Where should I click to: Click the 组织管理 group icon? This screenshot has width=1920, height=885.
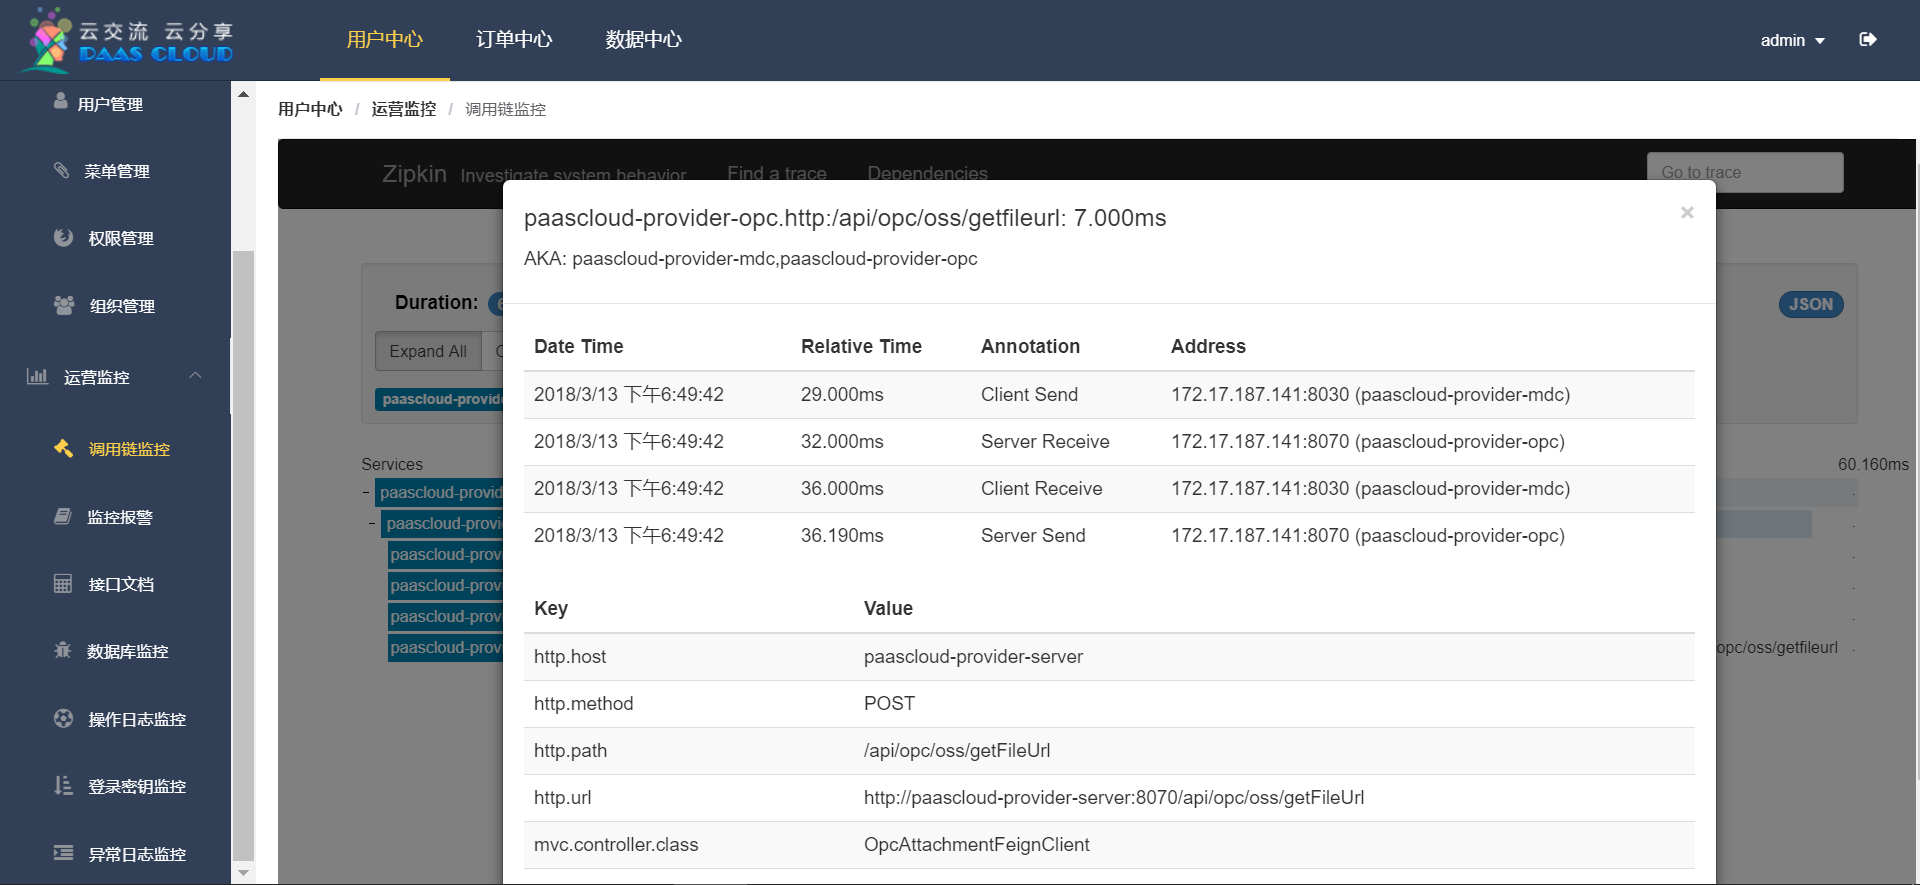click(64, 305)
